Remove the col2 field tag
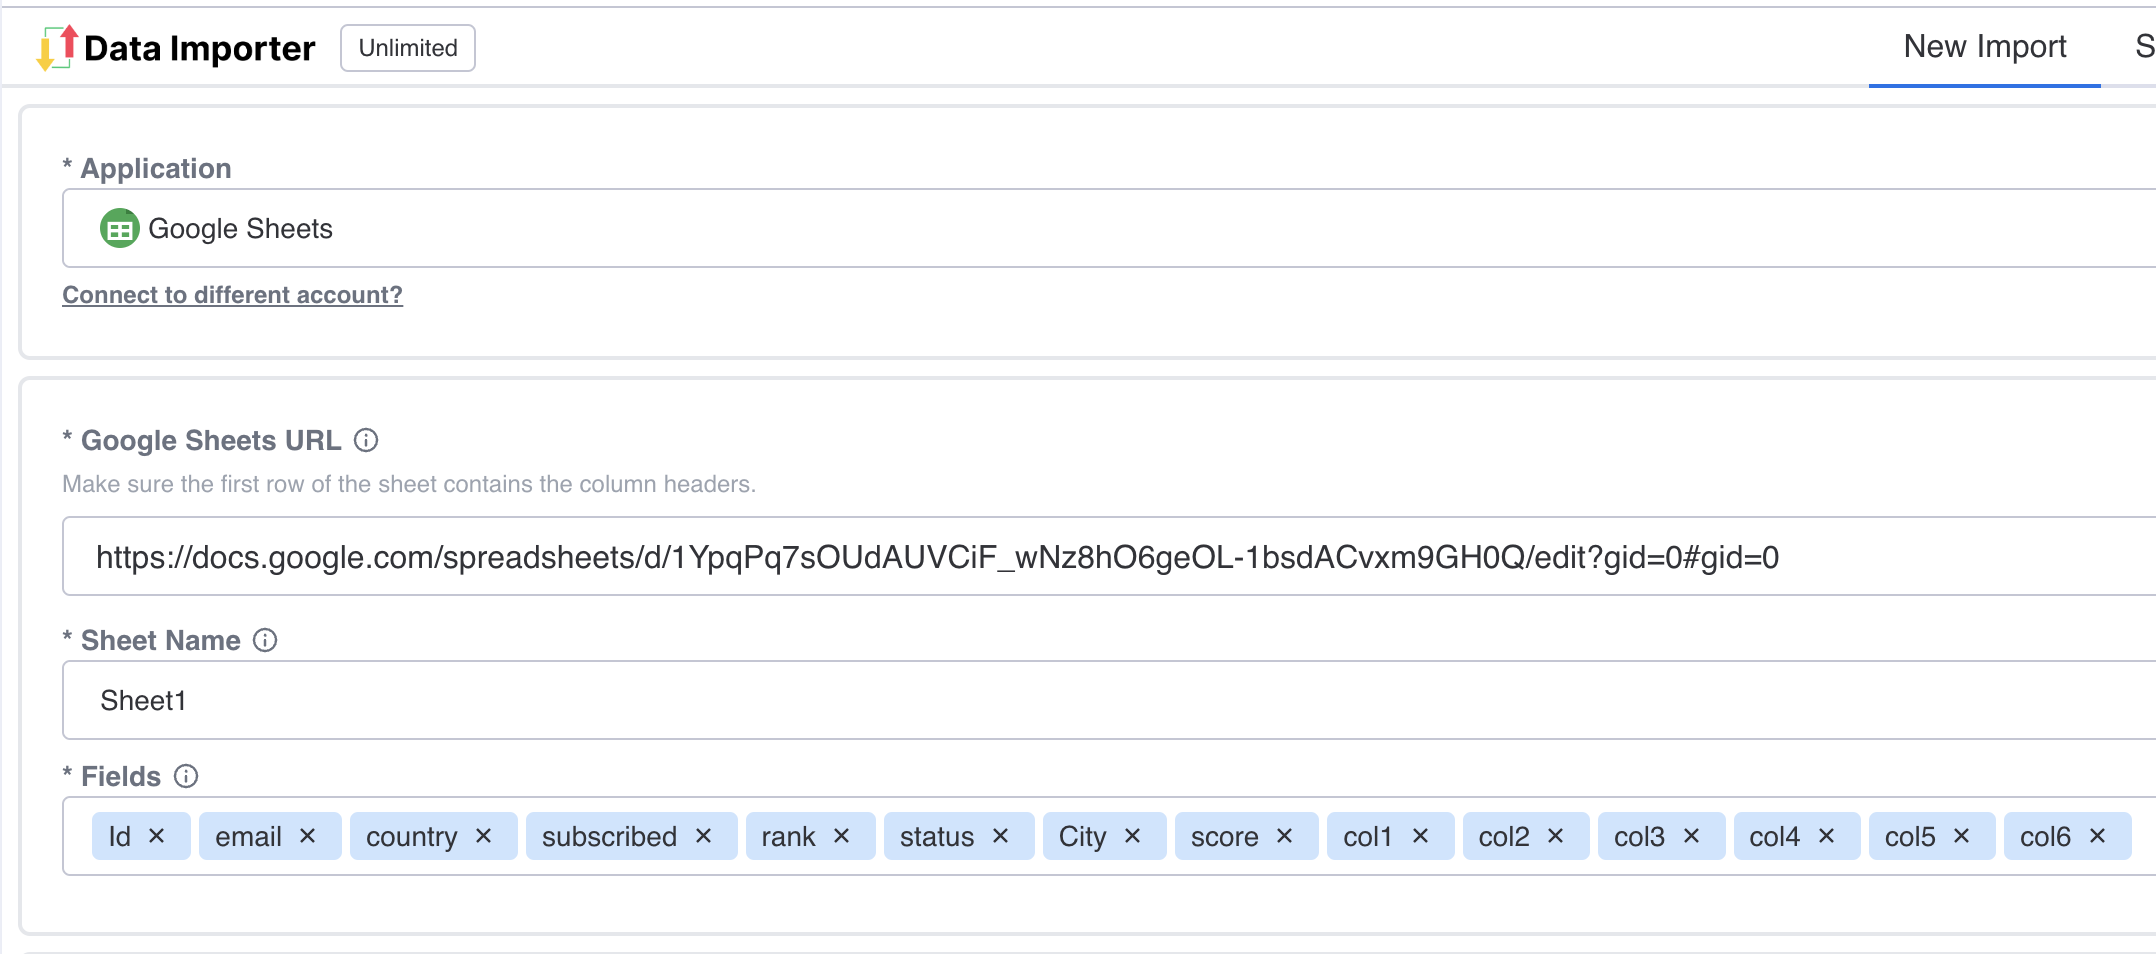This screenshot has height=954, width=2156. (x=1555, y=836)
